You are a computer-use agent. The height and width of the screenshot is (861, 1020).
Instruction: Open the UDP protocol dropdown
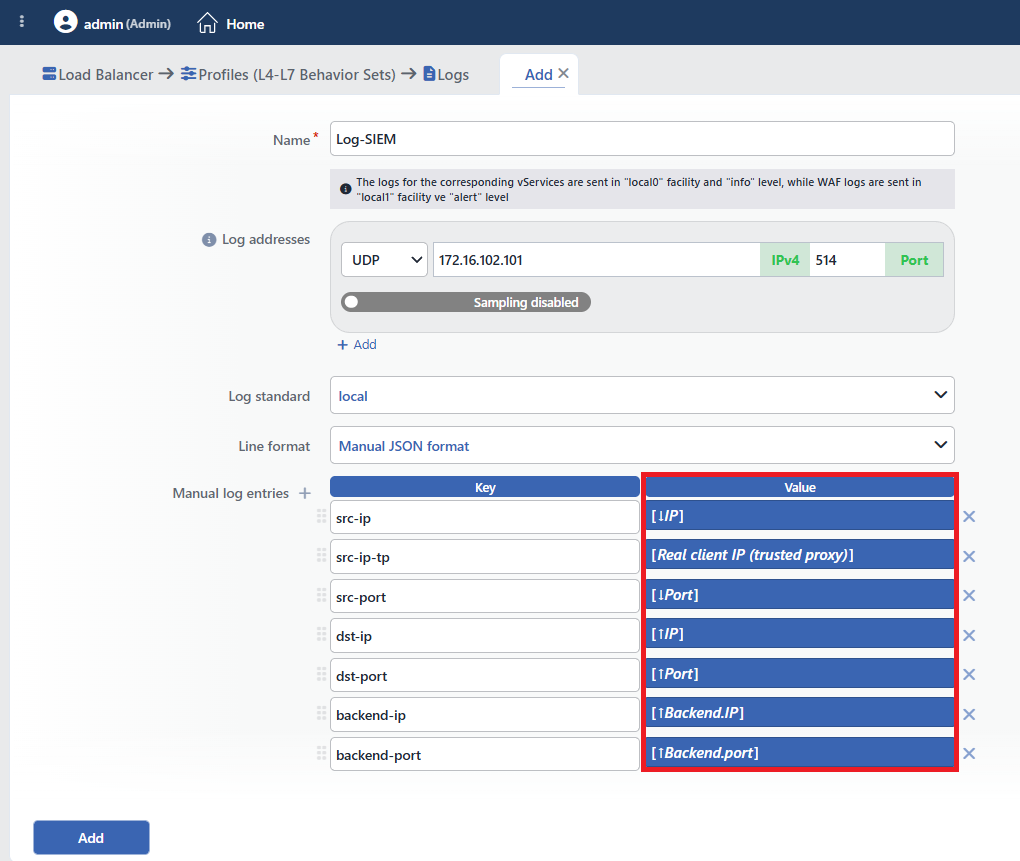tap(384, 260)
